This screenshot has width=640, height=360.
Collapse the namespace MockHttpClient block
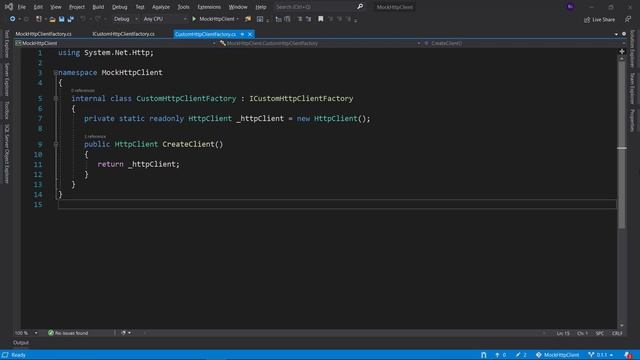(x=56, y=73)
